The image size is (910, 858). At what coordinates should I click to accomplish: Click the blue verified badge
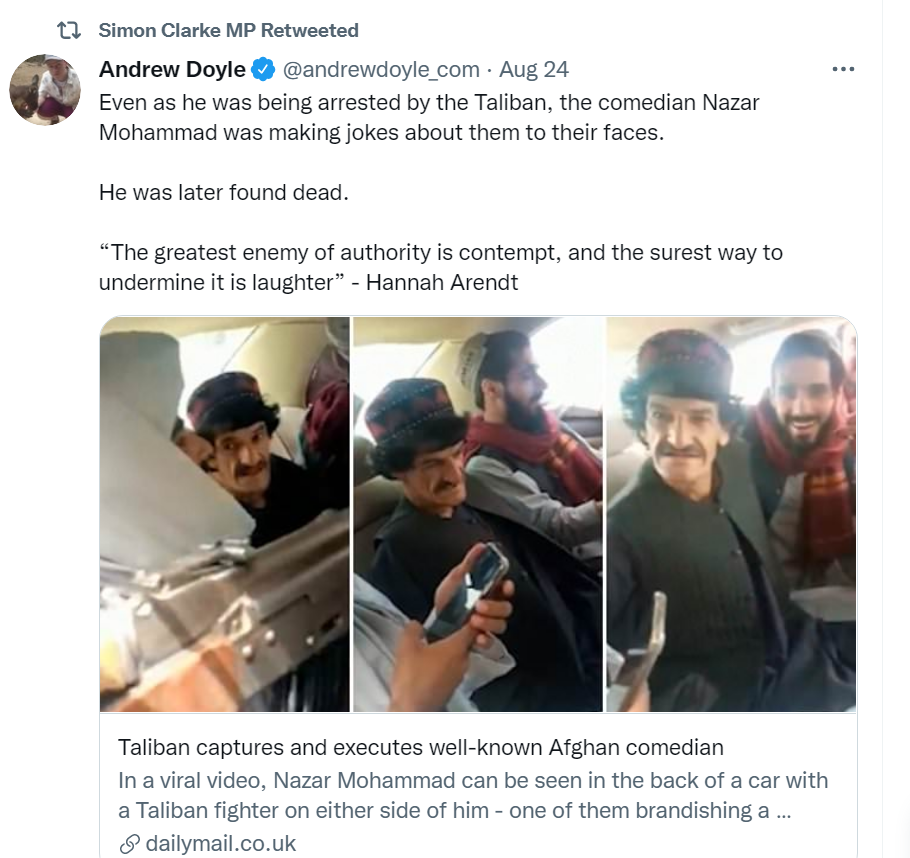264,69
